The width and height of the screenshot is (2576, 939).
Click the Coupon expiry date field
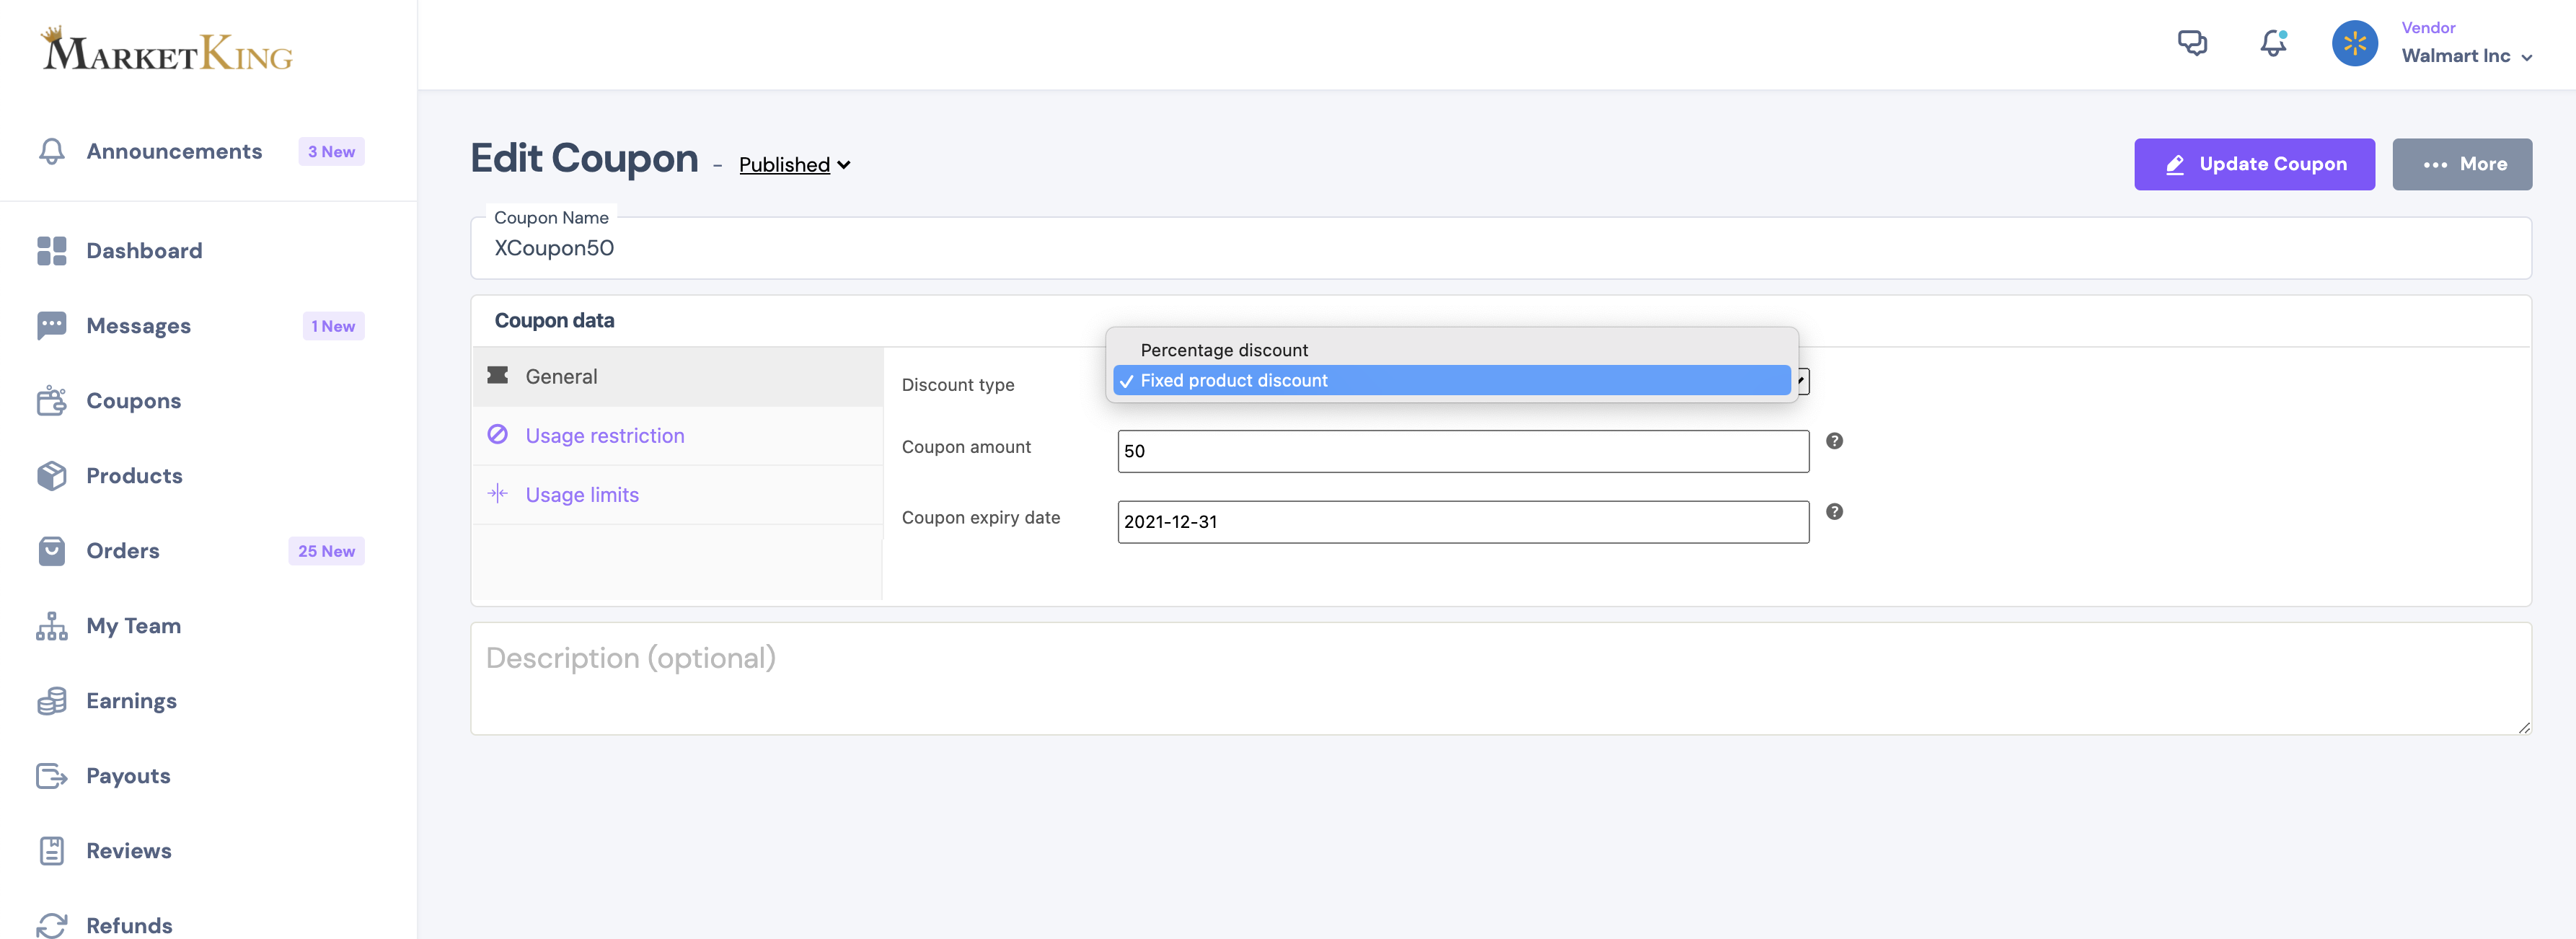1462,522
